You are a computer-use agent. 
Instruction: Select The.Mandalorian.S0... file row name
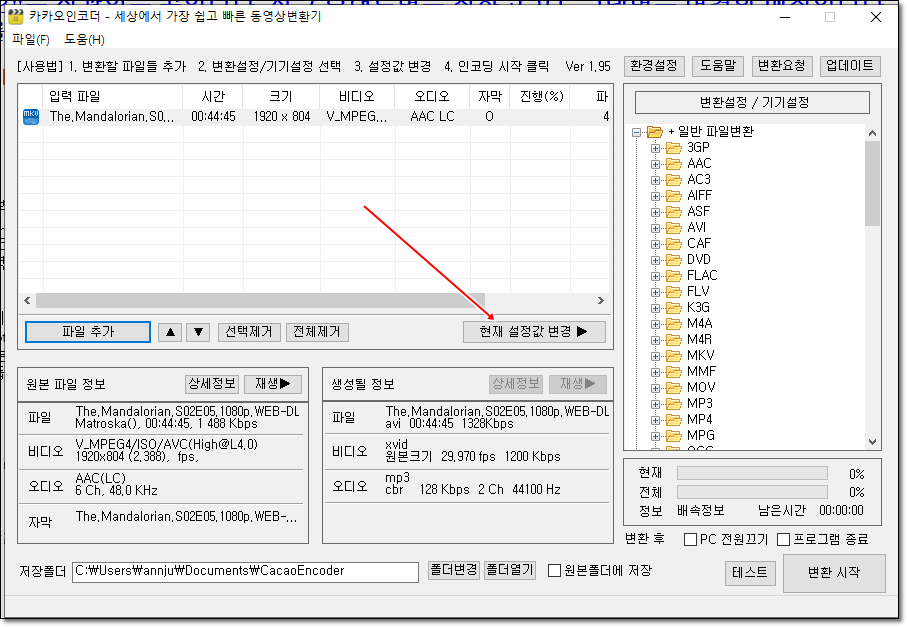tap(112, 117)
